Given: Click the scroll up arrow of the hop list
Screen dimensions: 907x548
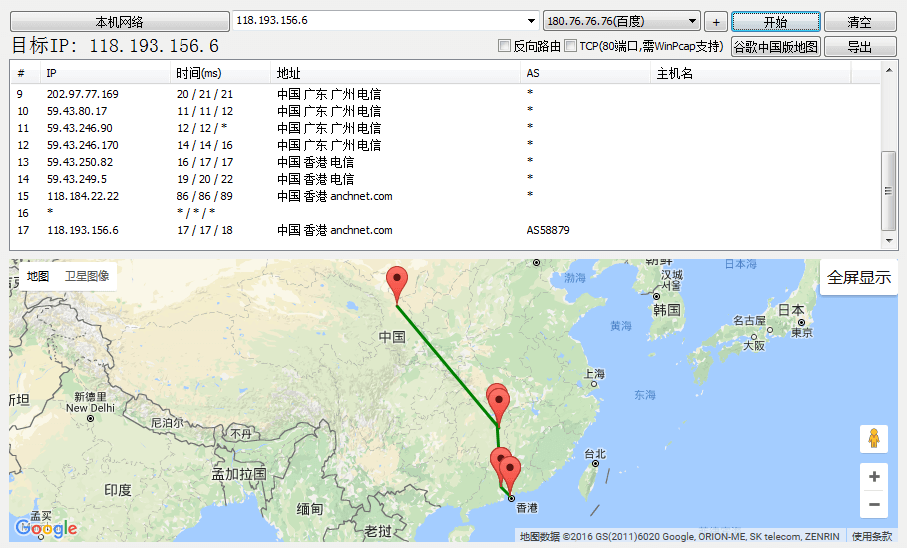Looking at the screenshot, I should click(x=888, y=69).
